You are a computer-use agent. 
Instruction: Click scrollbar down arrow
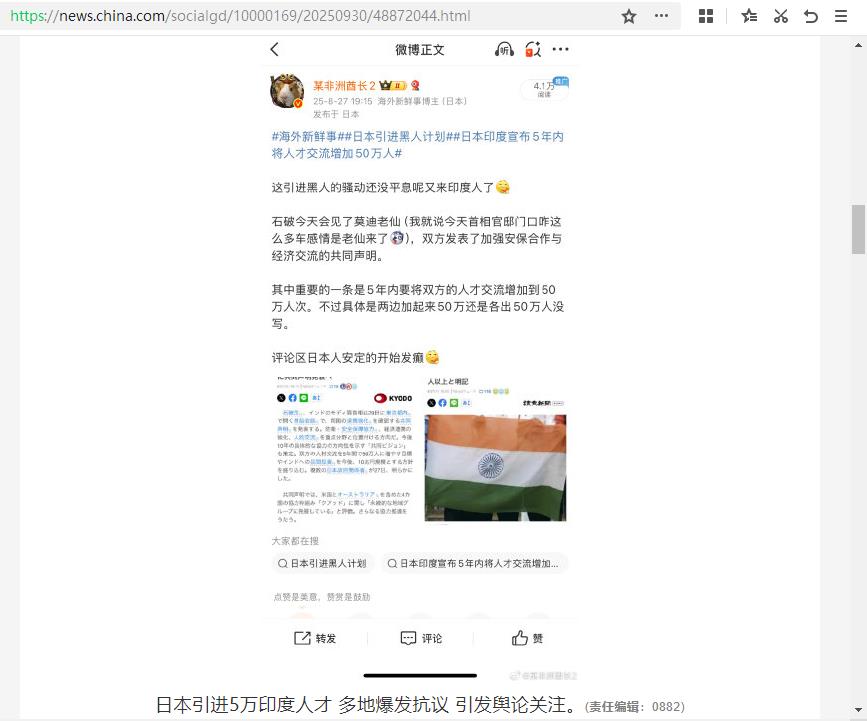(x=858, y=709)
